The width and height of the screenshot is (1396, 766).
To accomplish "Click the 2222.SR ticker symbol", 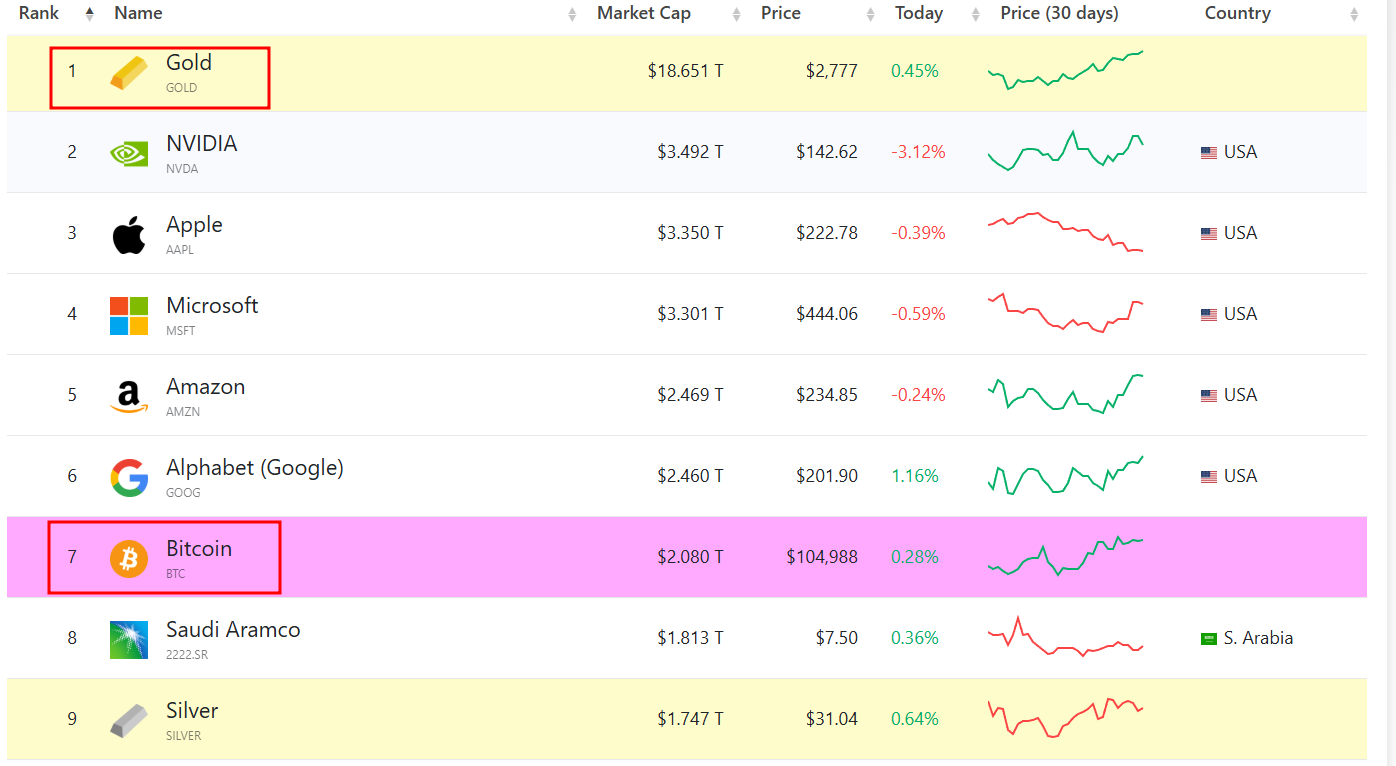I will [187, 655].
